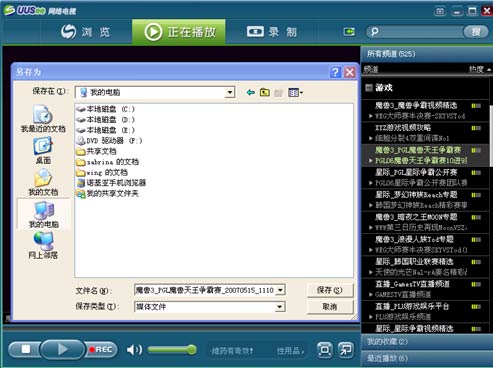Sort channels by 热度 column
The width and height of the screenshot is (493, 368).
coord(479,69)
